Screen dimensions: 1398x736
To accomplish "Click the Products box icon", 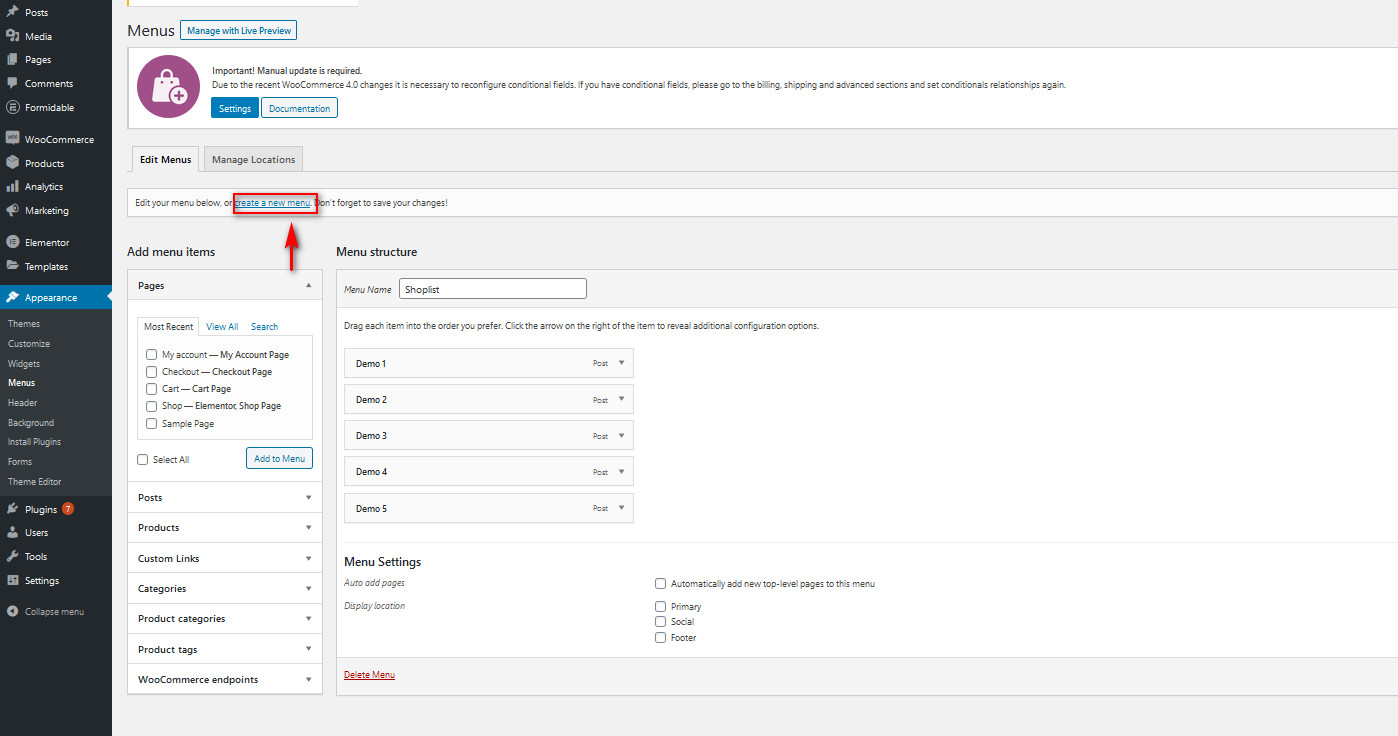I will (x=12, y=163).
